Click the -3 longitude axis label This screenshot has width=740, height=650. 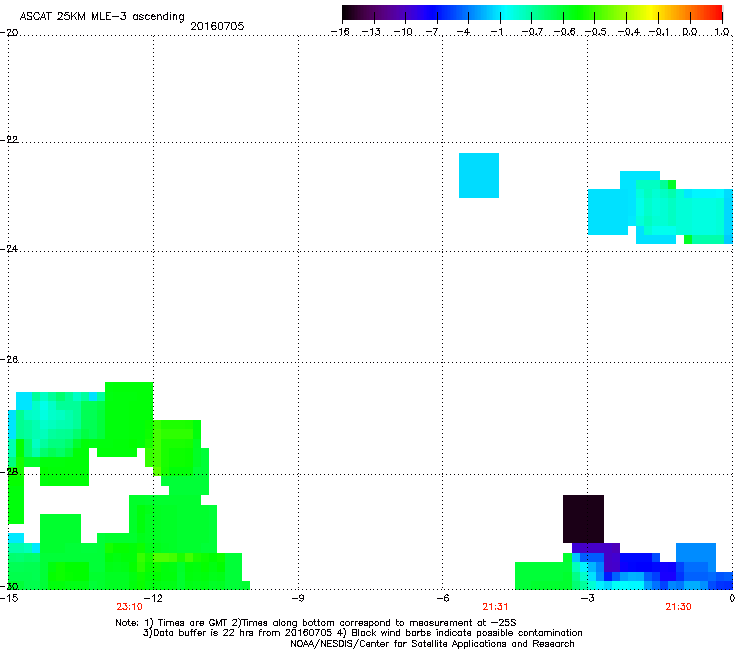pos(587,598)
